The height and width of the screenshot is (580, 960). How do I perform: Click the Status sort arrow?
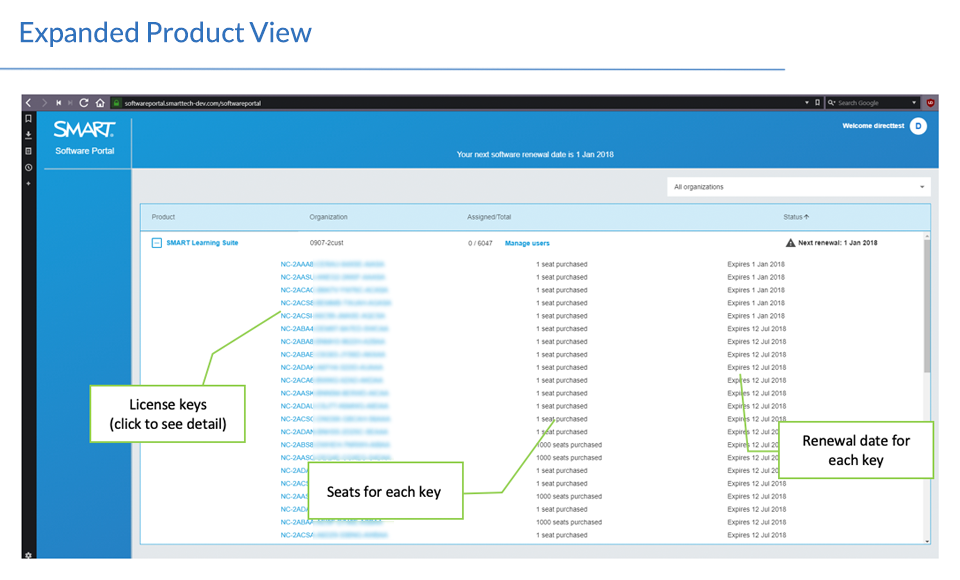tap(806, 217)
